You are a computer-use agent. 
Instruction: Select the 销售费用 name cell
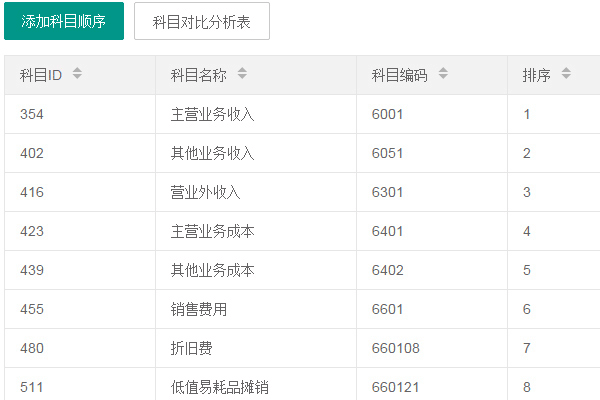pyautogui.click(x=199, y=309)
